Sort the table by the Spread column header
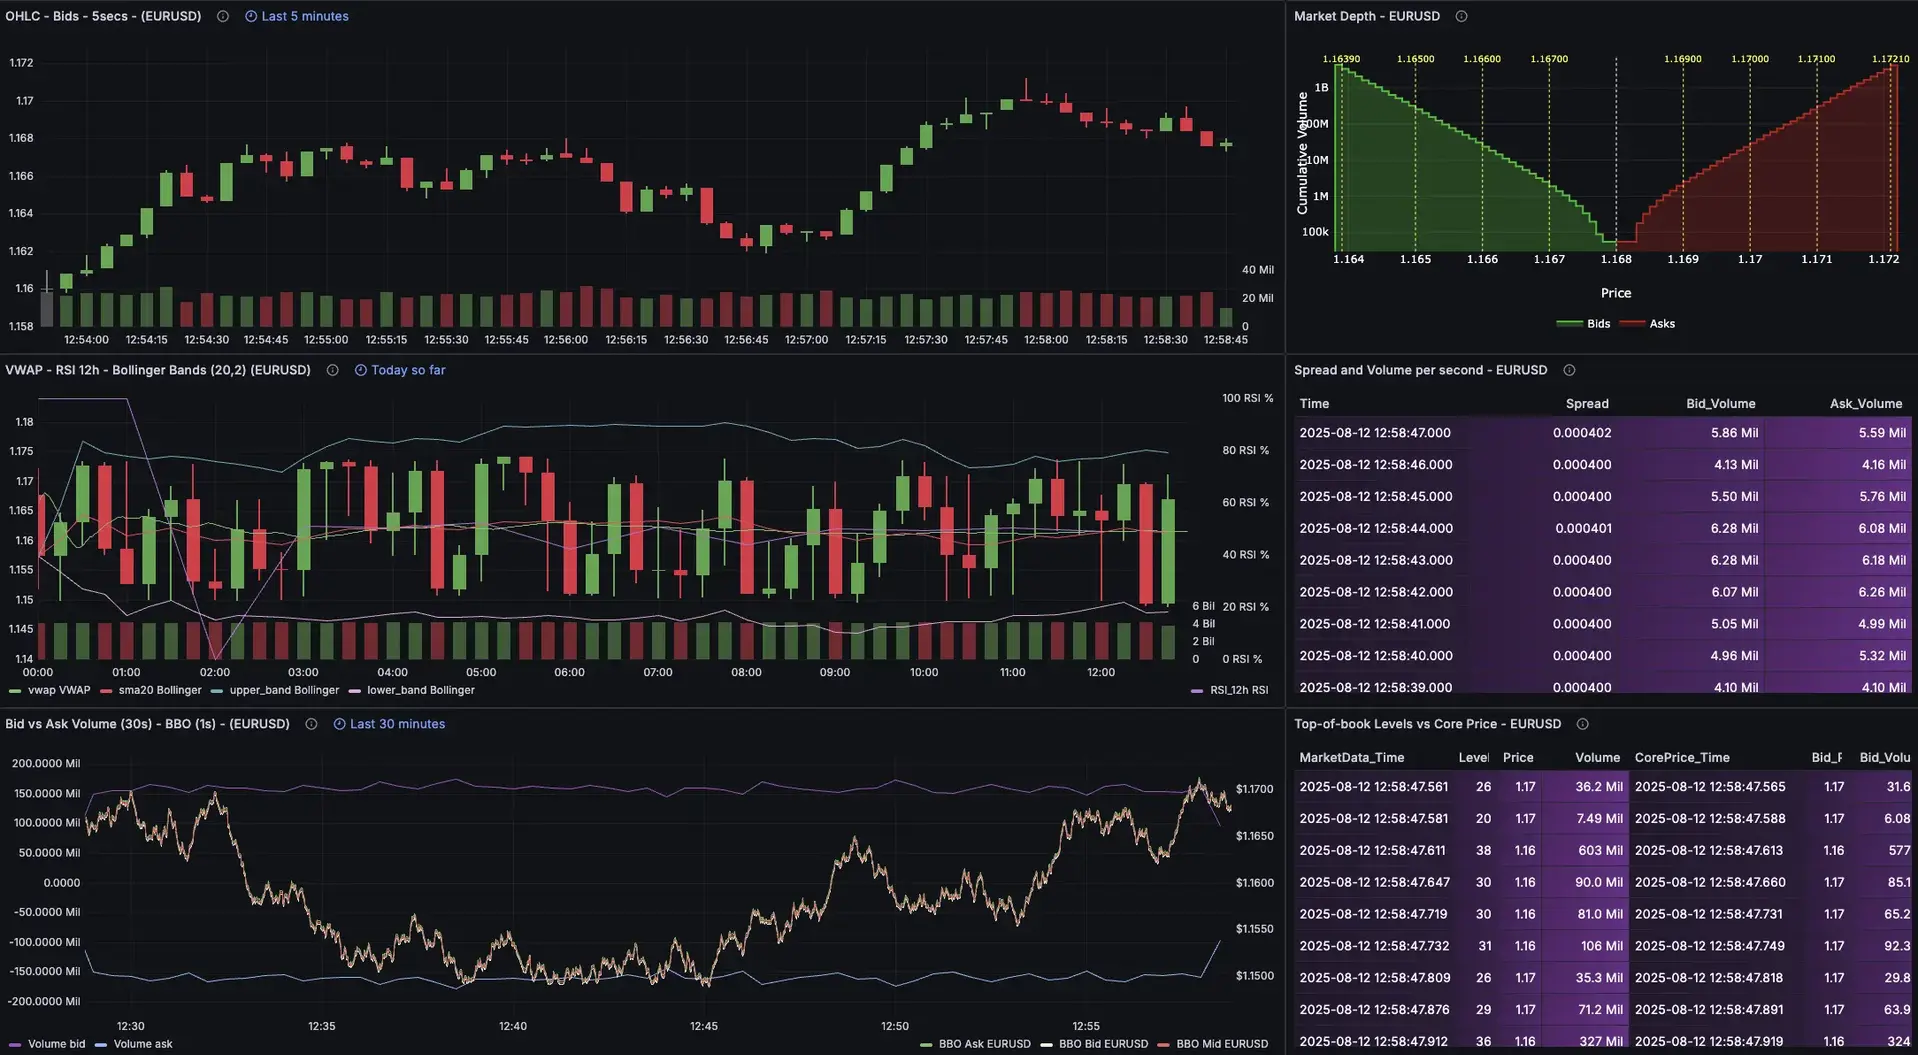Screen dimensions: 1918x1055 pyautogui.click(x=1588, y=403)
